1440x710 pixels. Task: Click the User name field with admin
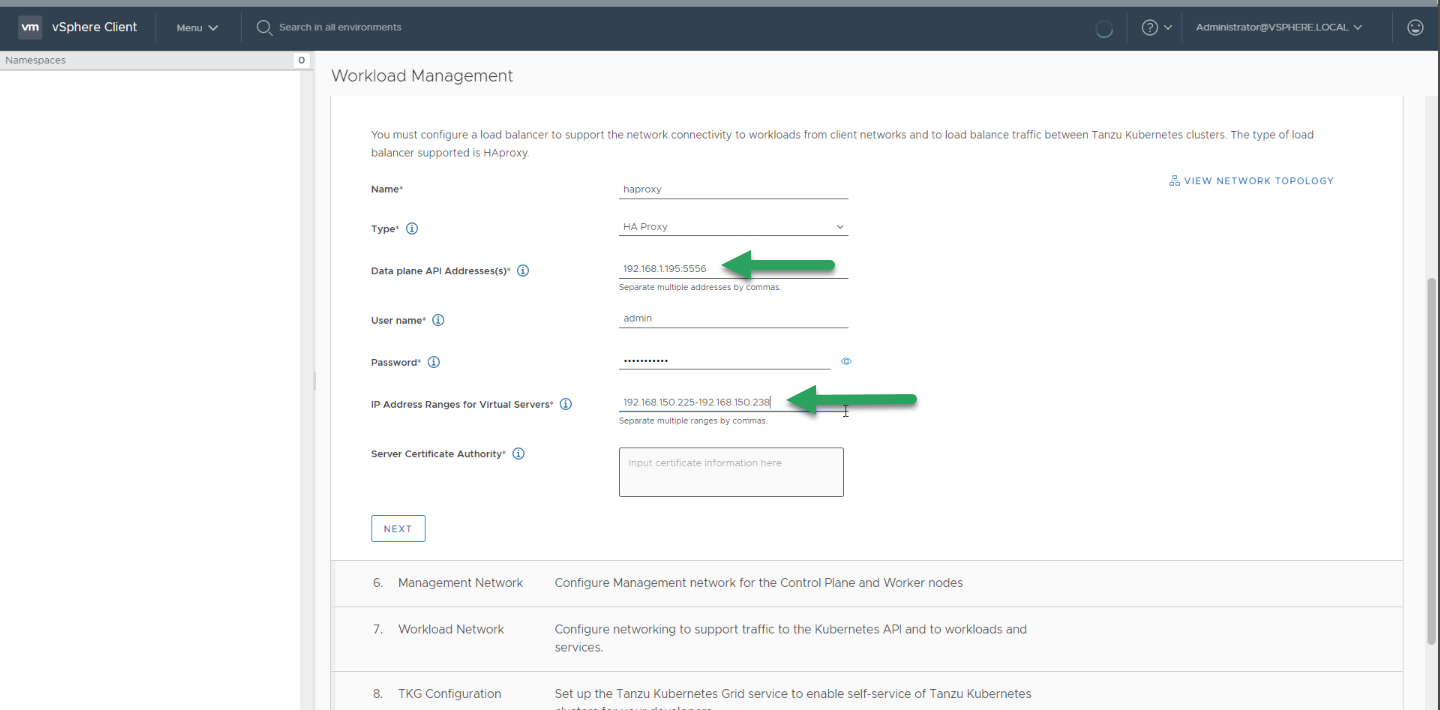(x=733, y=319)
